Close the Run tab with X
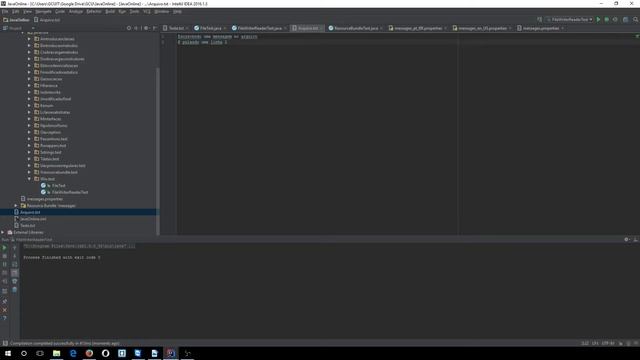The height and width of the screenshot is (360, 640). (4, 310)
